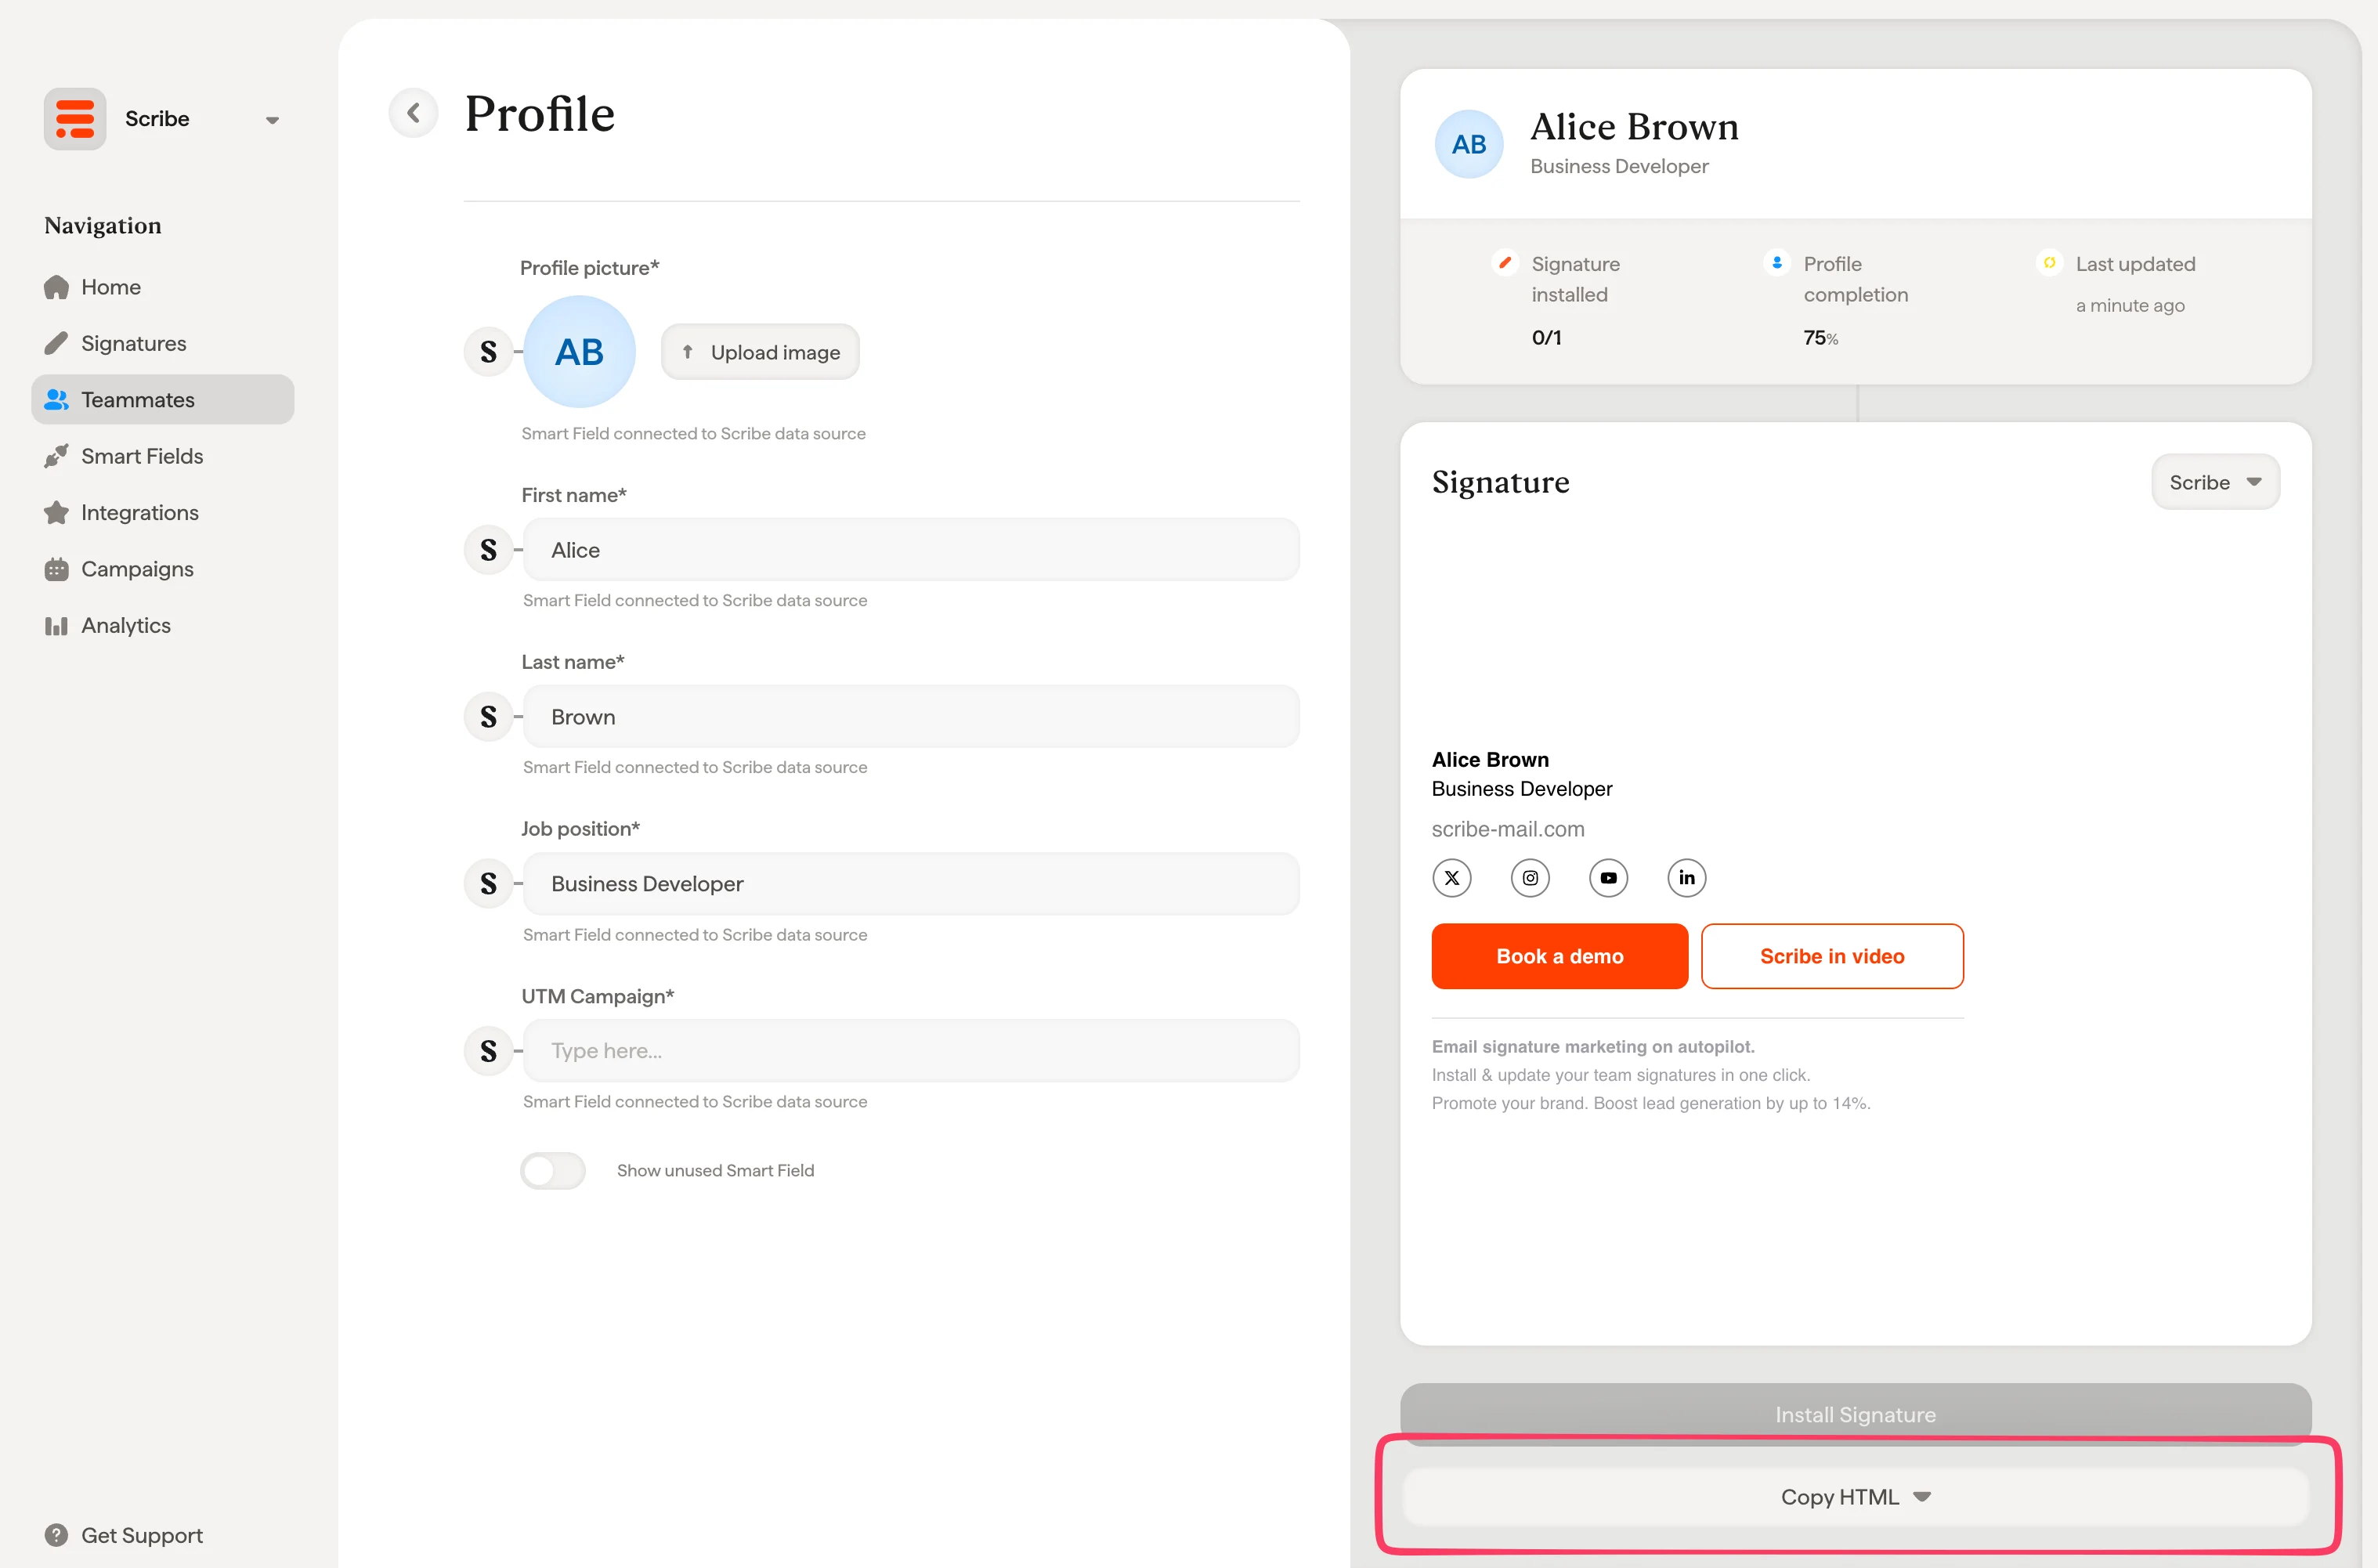Click the Get Support question mark icon
2378x1568 pixels.
[x=57, y=1535]
